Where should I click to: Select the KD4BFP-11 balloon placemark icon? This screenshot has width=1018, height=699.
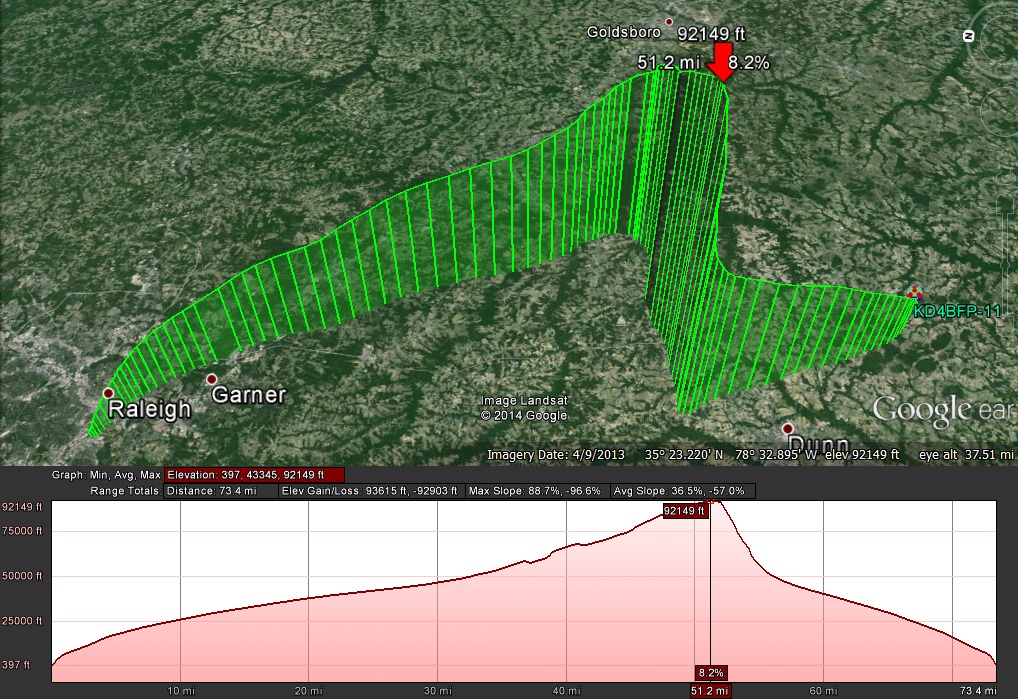click(914, 293)
